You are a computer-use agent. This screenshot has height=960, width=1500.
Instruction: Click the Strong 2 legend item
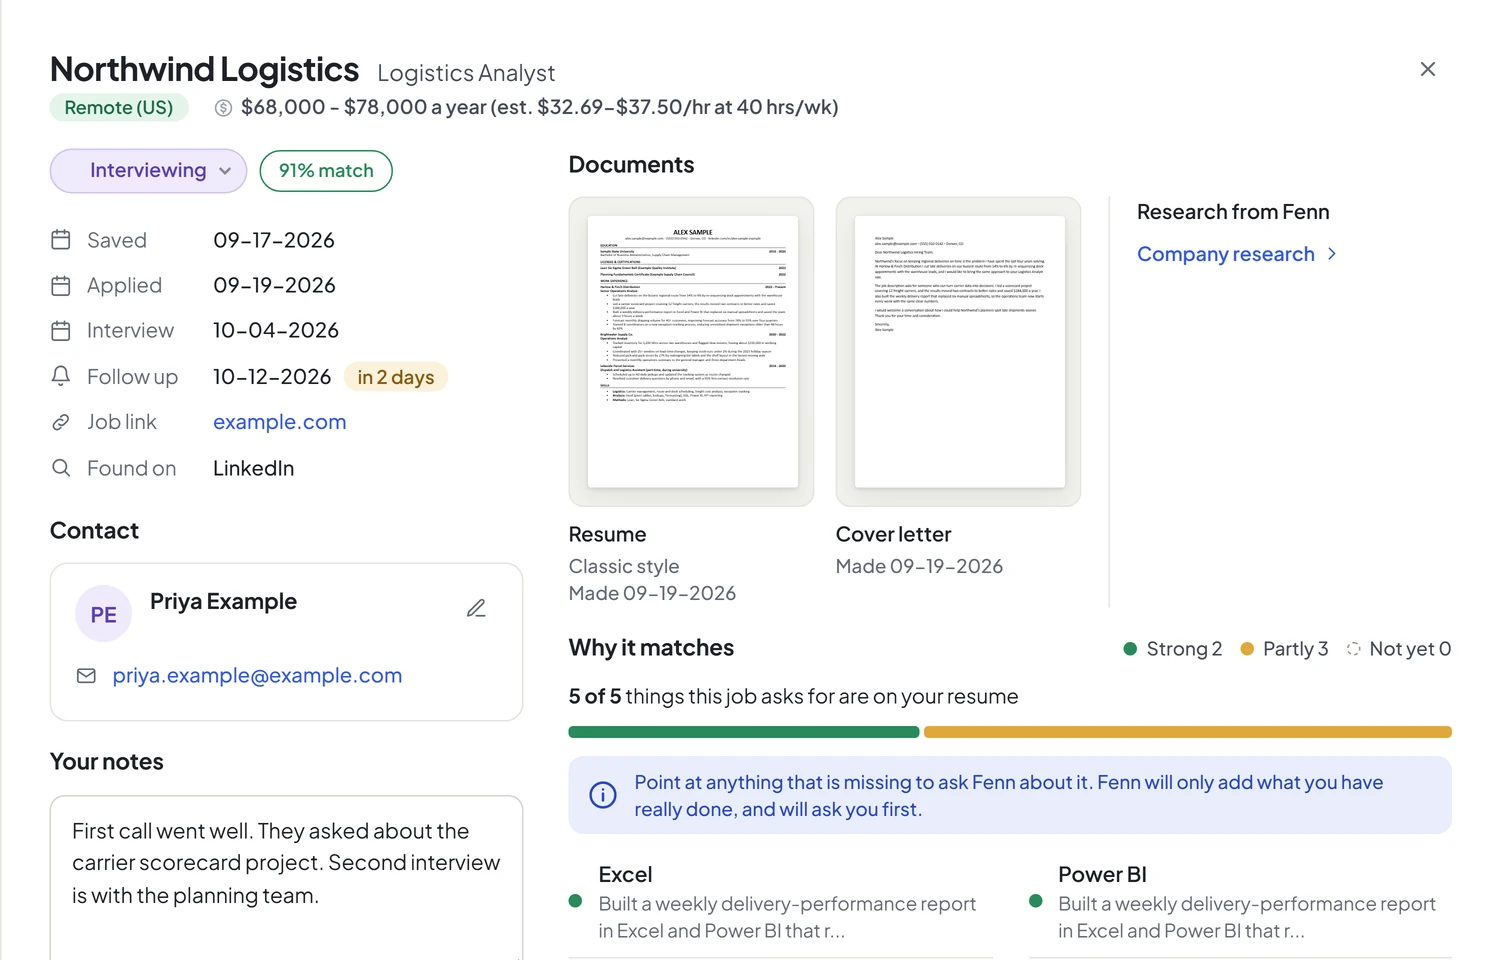pos(1173,649)
